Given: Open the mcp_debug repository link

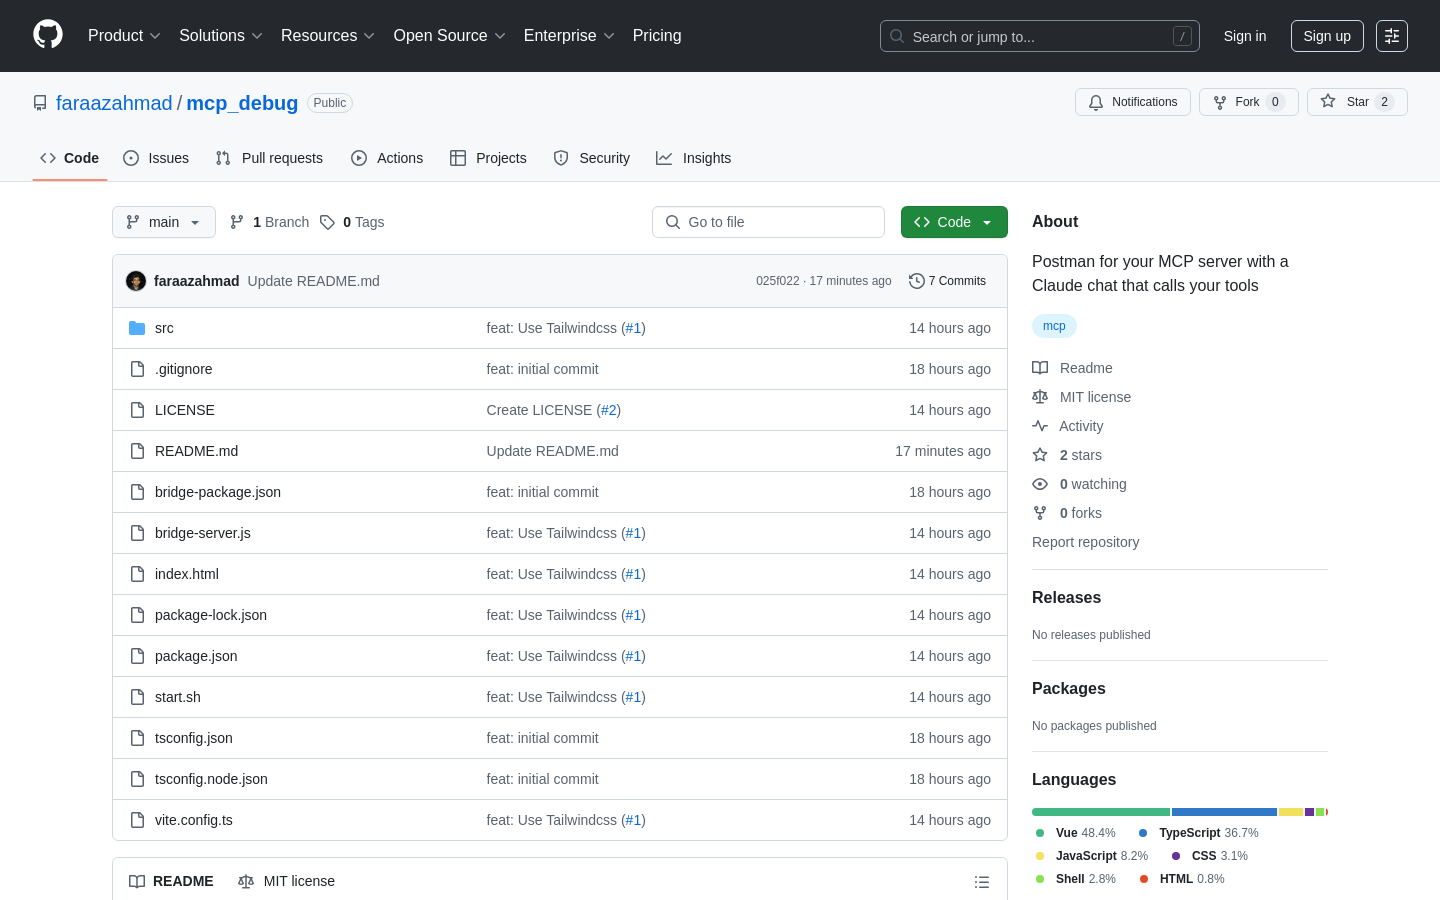Looking at the screenshot, I should pos(242,103).
